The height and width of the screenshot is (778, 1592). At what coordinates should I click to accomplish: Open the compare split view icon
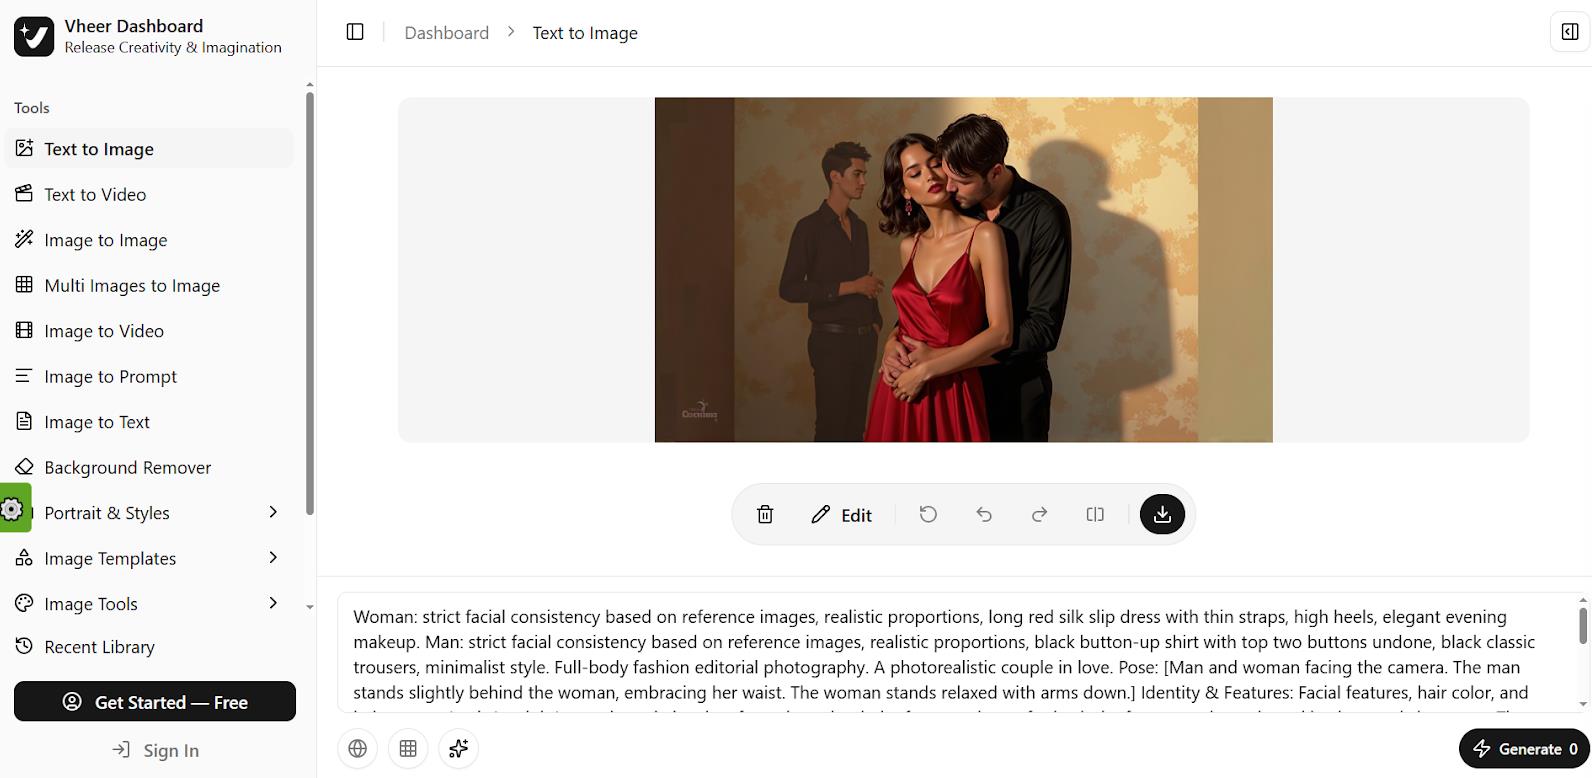(1095, 514)
